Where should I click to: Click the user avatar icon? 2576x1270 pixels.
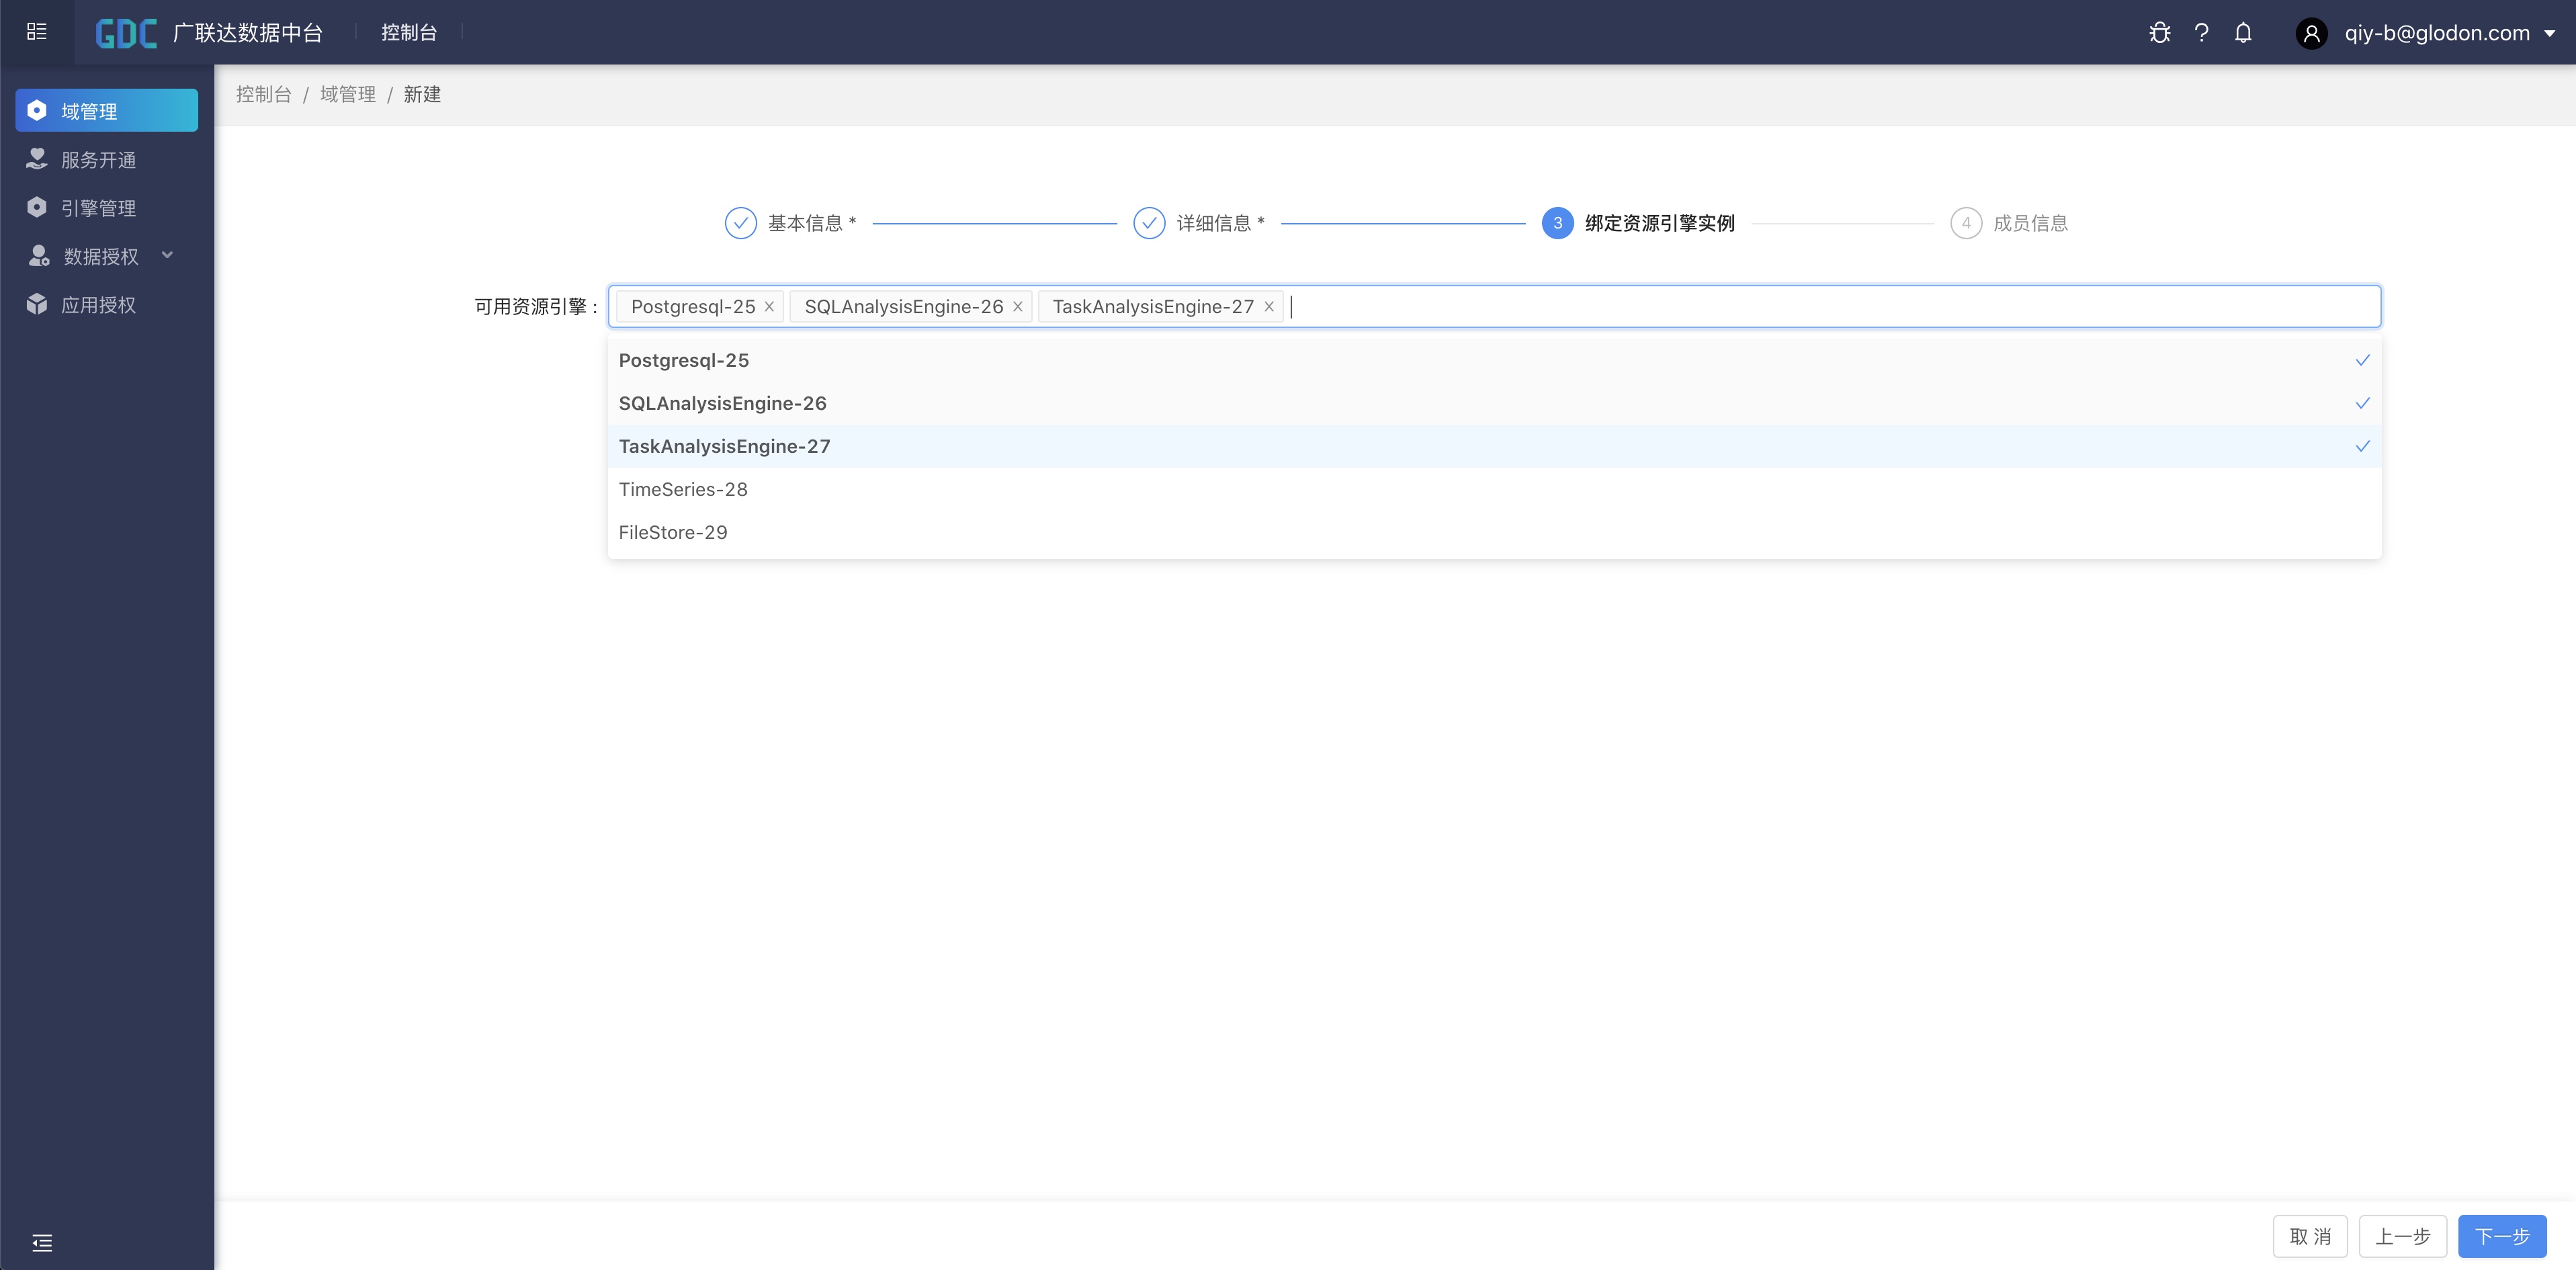pos(2311,34)
